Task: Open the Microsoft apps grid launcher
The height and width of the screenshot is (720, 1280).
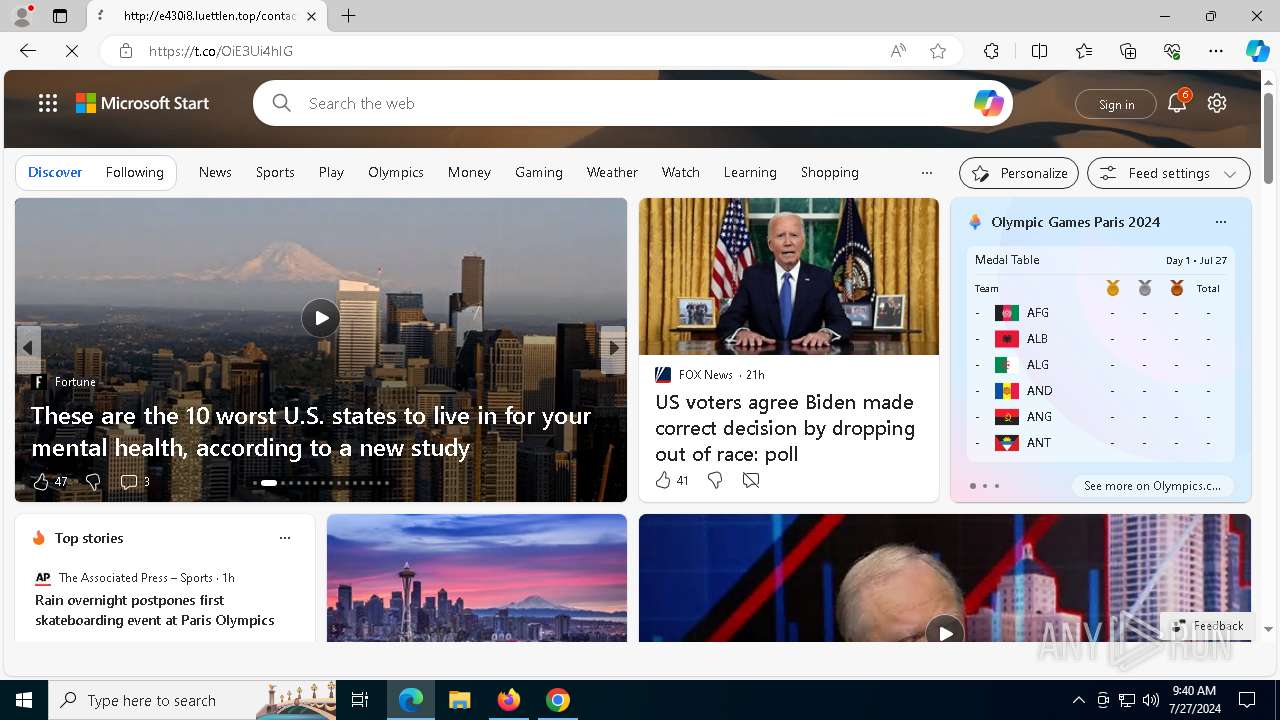Action: click(x=48, y=103)
